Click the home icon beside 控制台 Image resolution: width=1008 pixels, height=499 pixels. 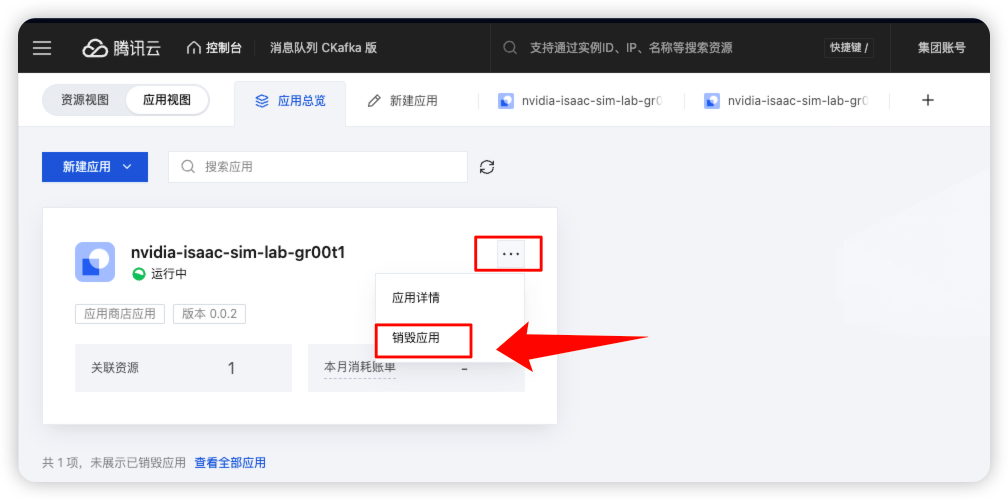click(x=194, y=48)
